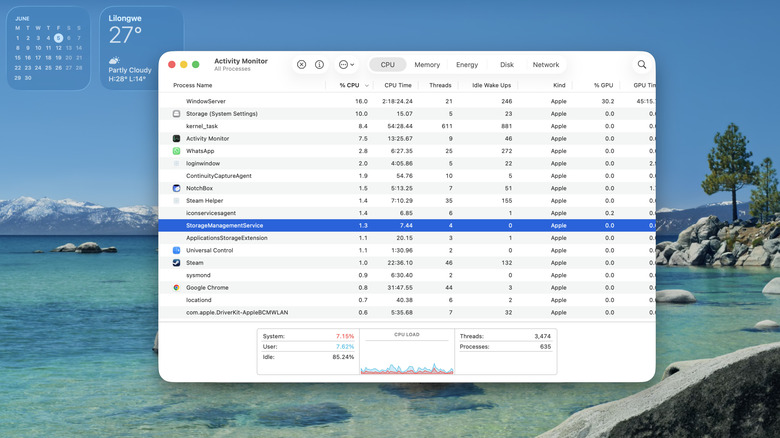Click the NotchBox process icon
Image resolution: width=780 pixels, height=438 pixels.
[x=176, y=188]
